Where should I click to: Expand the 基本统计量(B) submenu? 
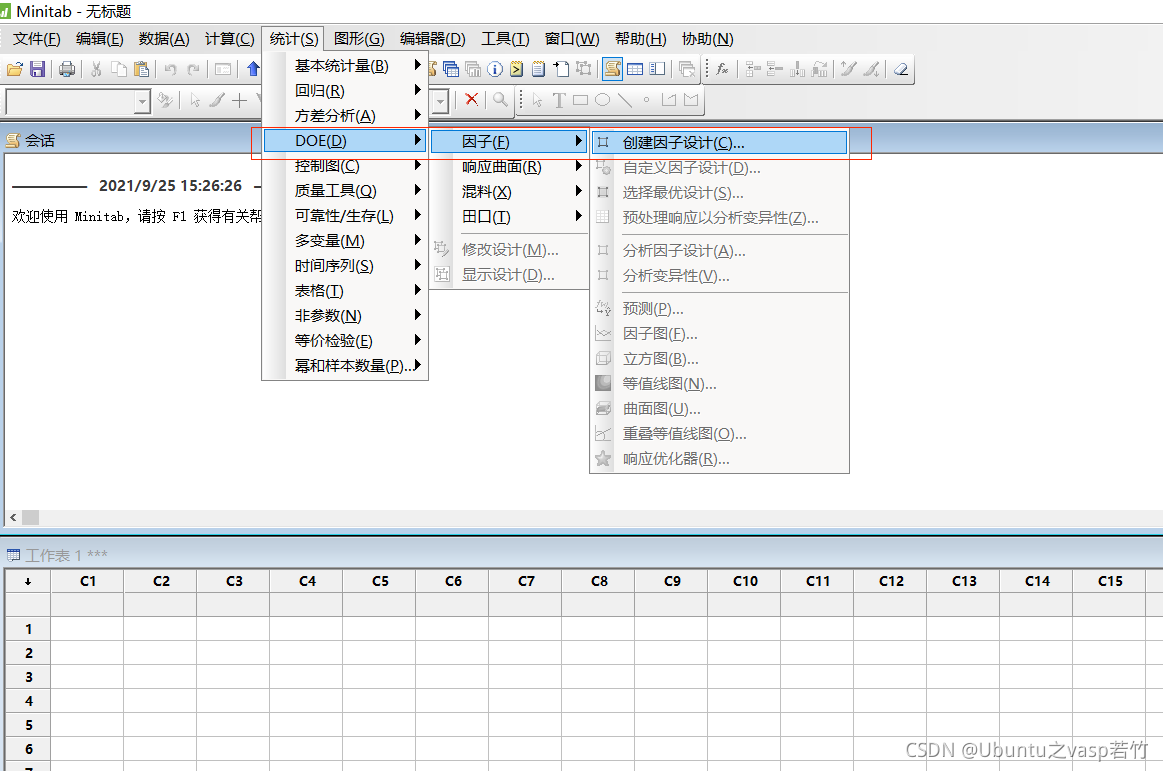346,65
